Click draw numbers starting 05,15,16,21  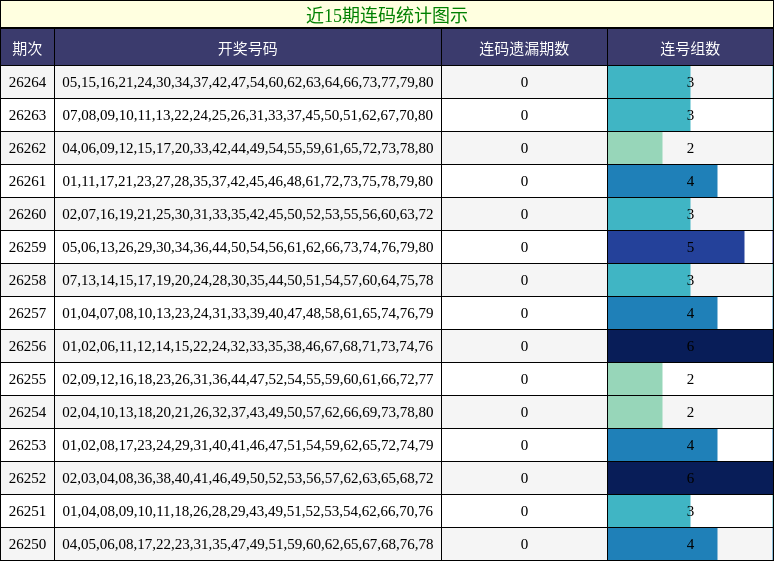pos(248,82)
